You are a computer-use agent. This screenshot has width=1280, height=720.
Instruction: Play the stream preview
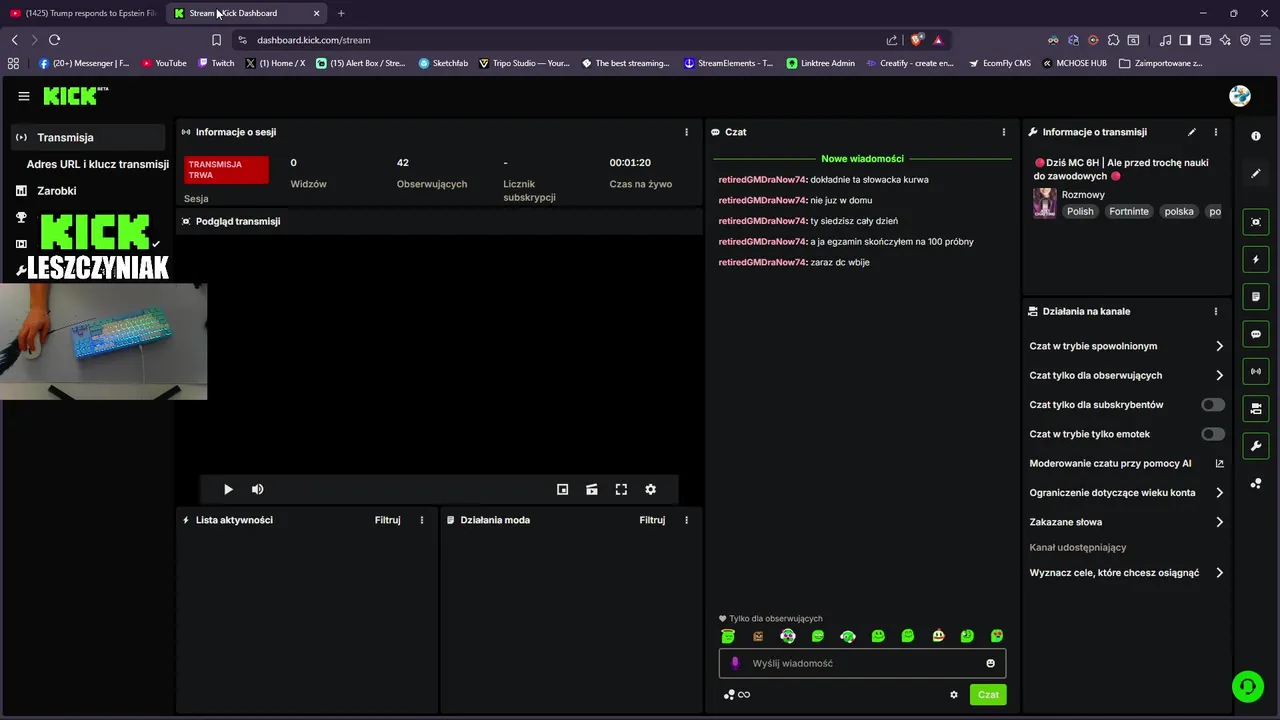(228, 489)
